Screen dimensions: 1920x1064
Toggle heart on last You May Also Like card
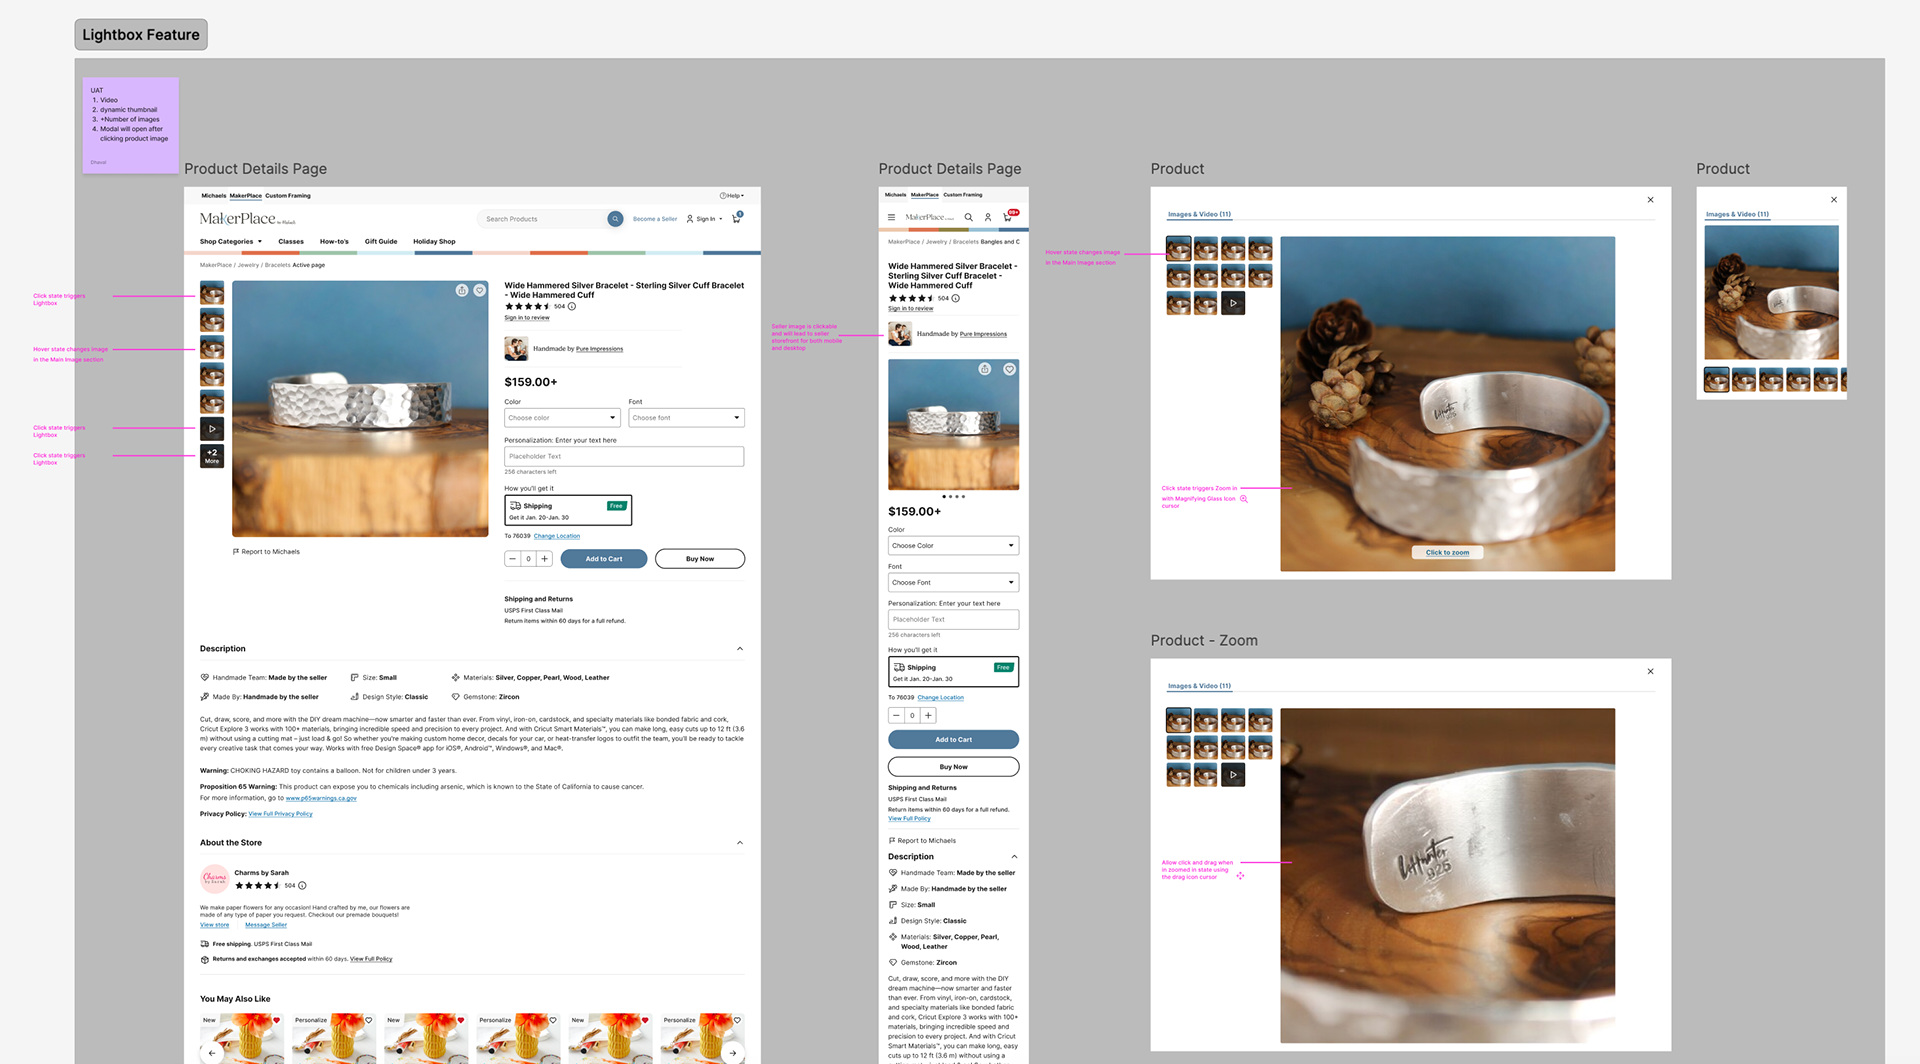click(x=737, y=1020)
